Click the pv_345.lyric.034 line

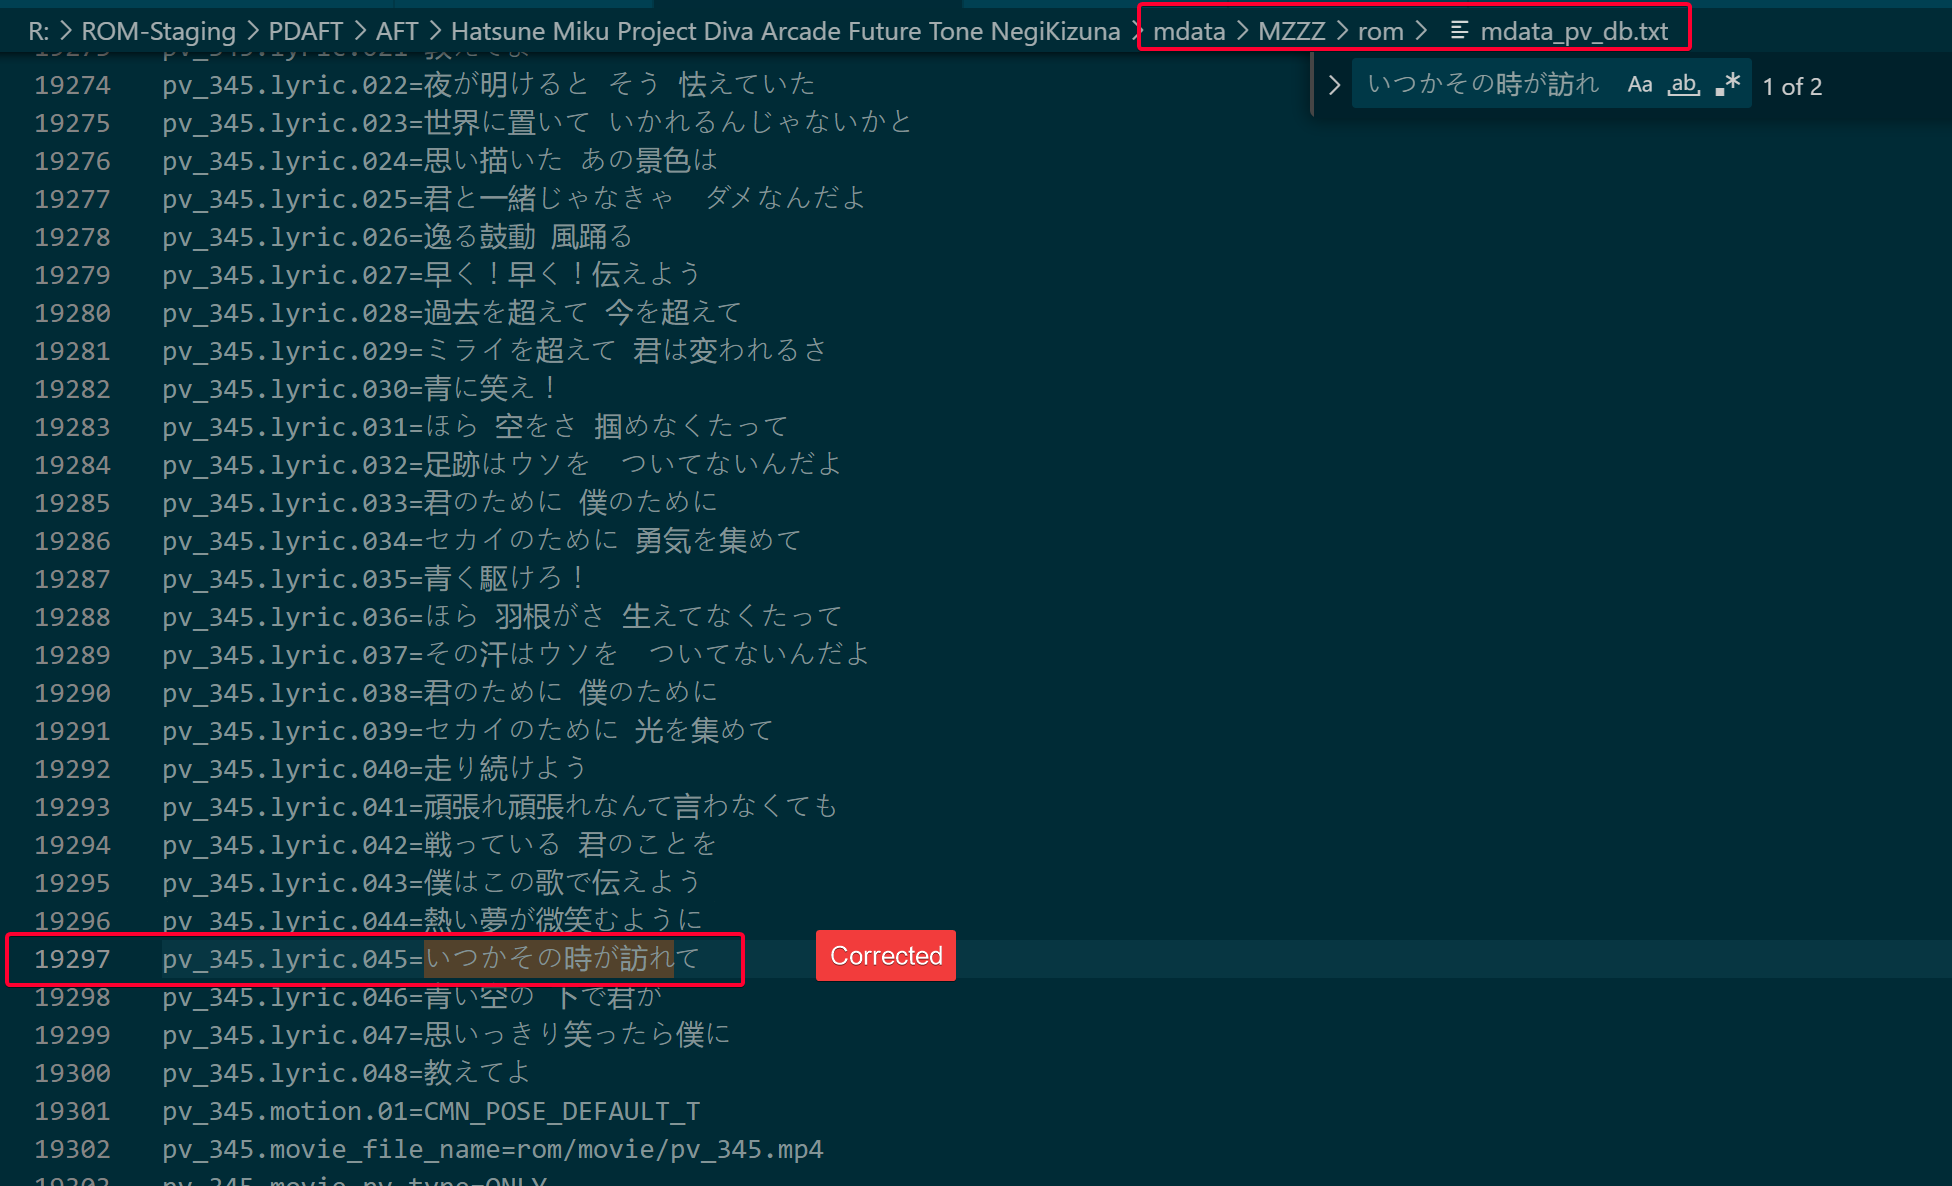coord(482,541)
